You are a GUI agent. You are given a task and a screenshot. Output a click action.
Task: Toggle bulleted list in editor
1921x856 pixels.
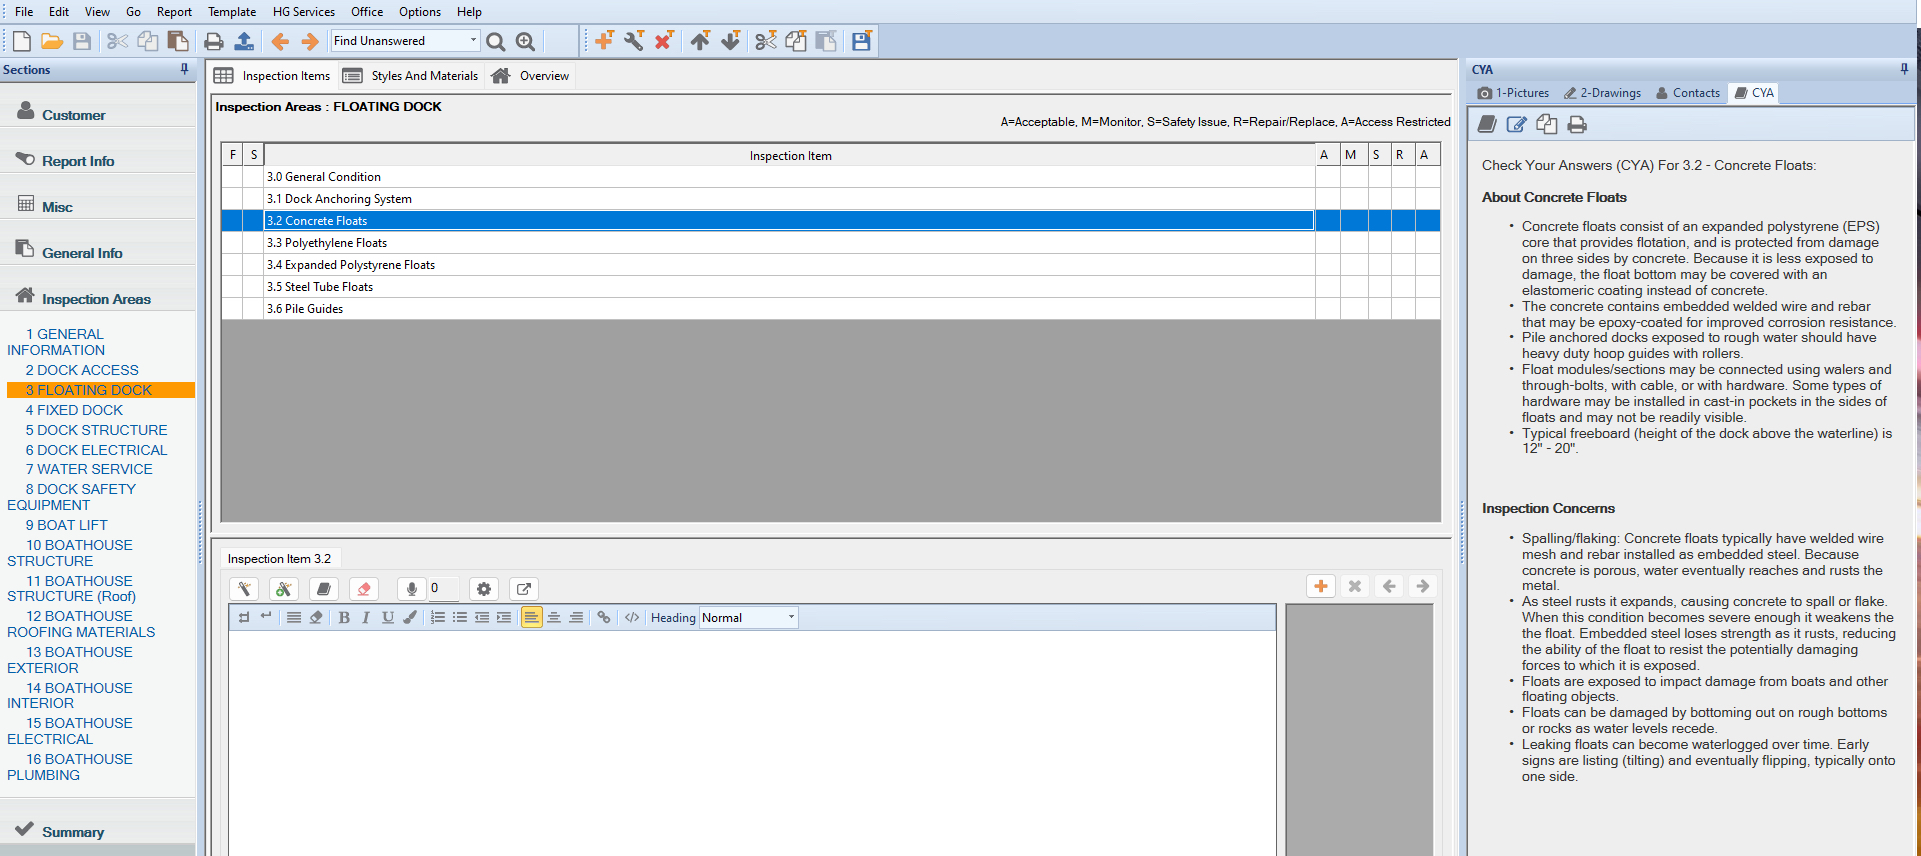(x=460, y=618)
